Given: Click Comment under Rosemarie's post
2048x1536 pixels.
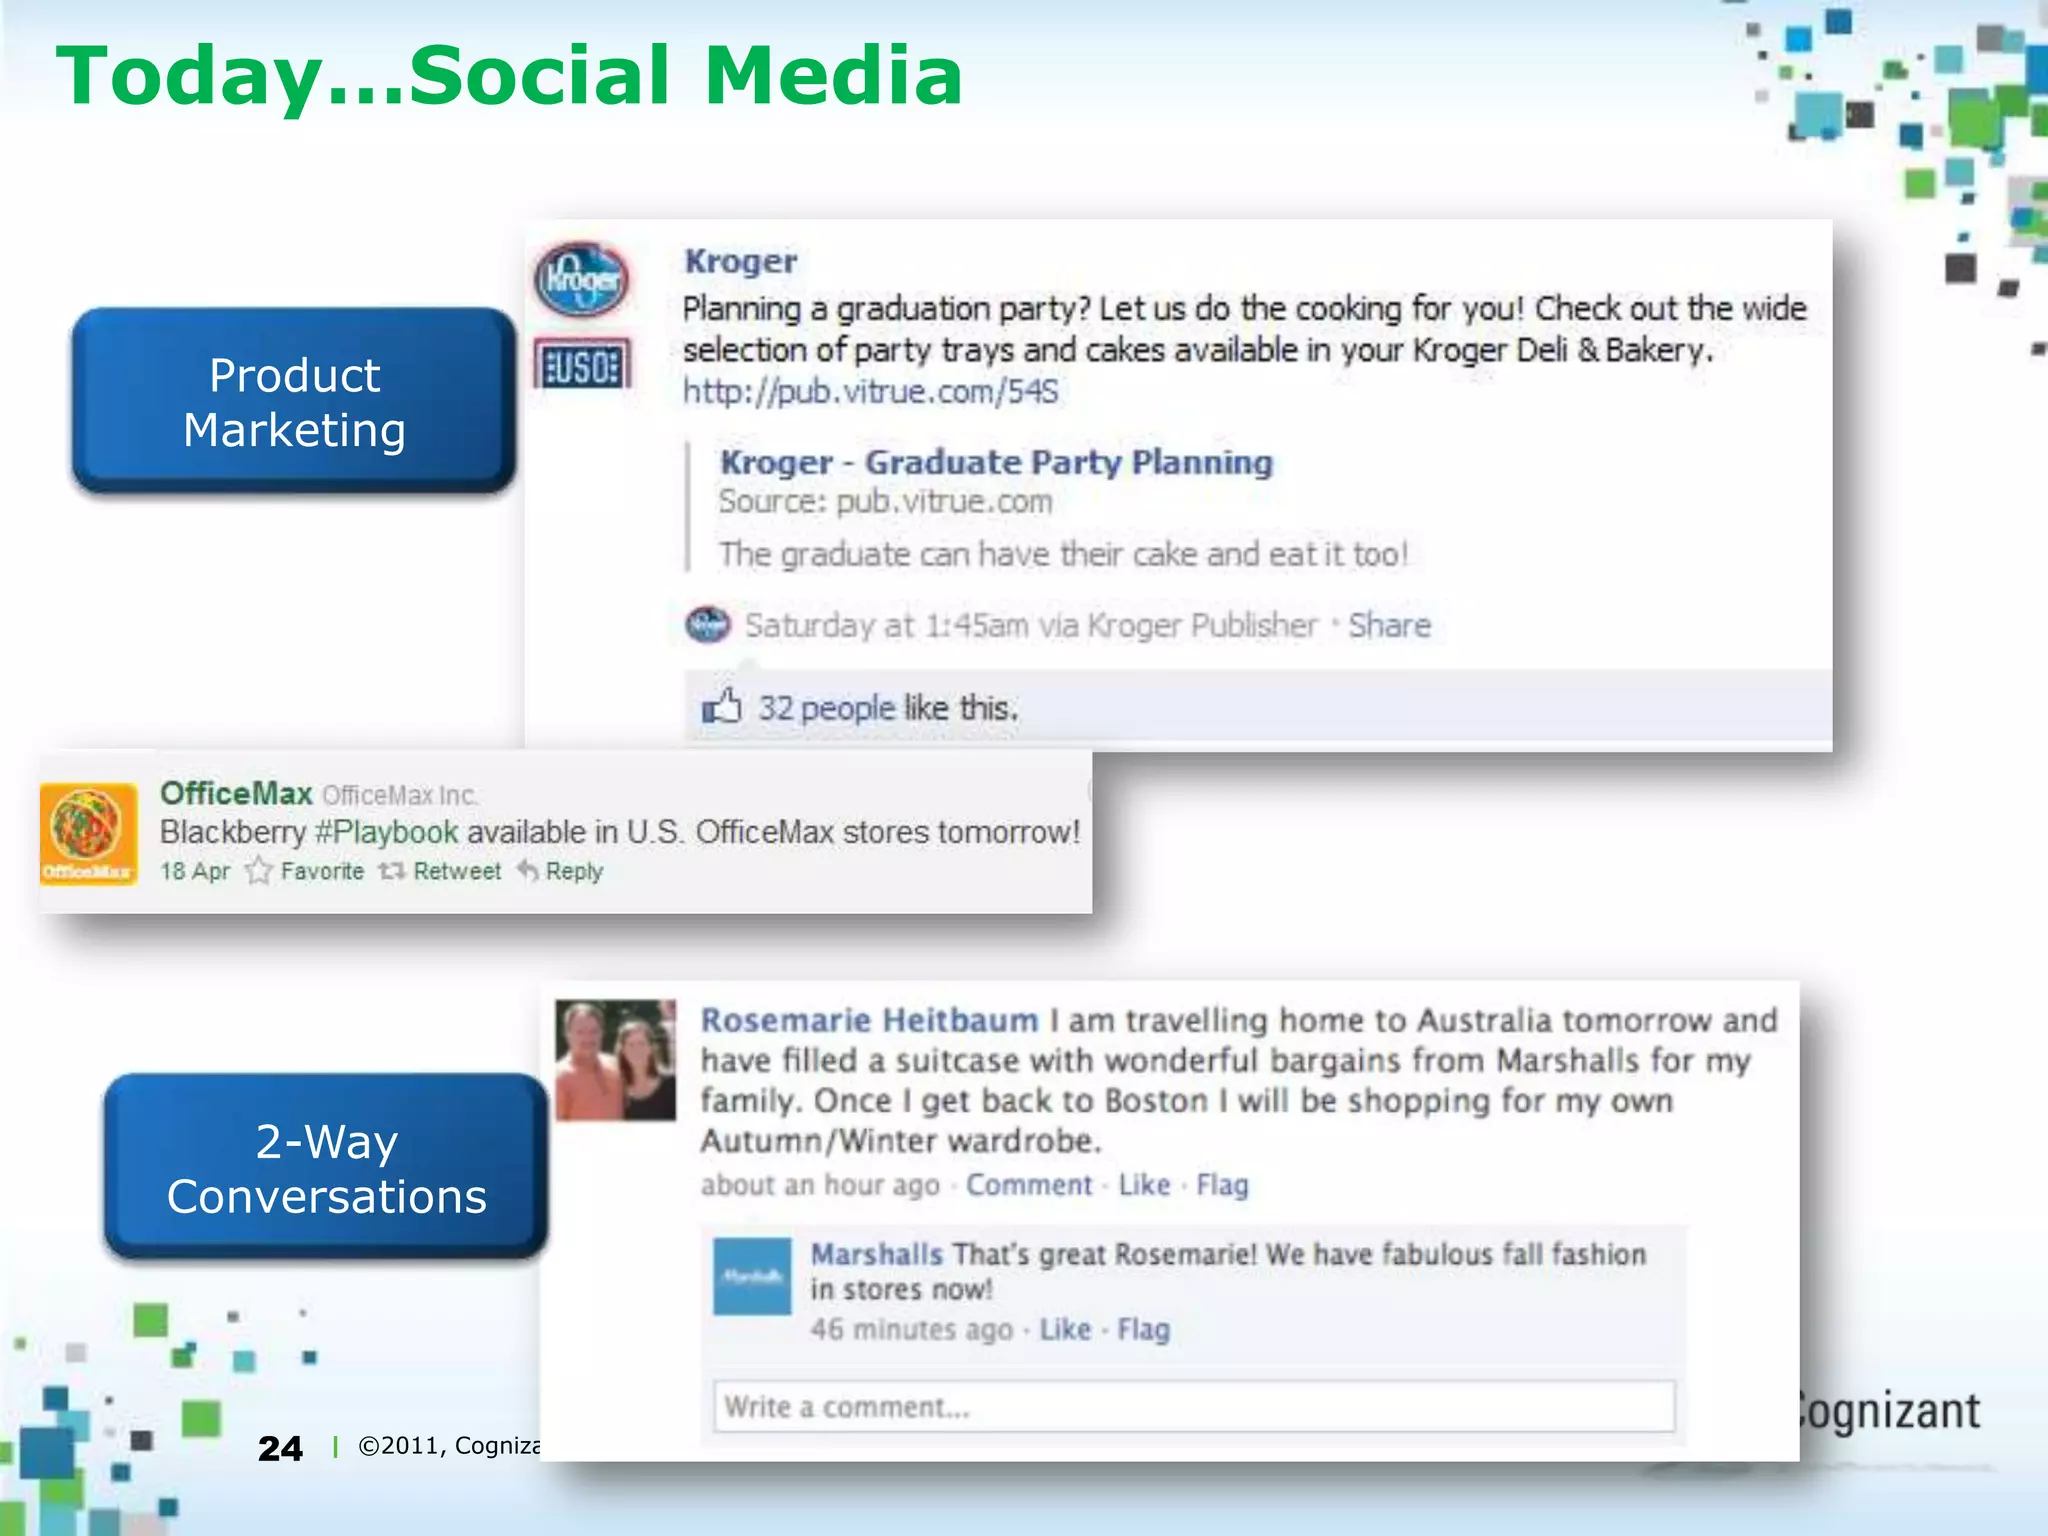Looking at the screenshot, I should pyautogui.click(x=1029, y=1185).
